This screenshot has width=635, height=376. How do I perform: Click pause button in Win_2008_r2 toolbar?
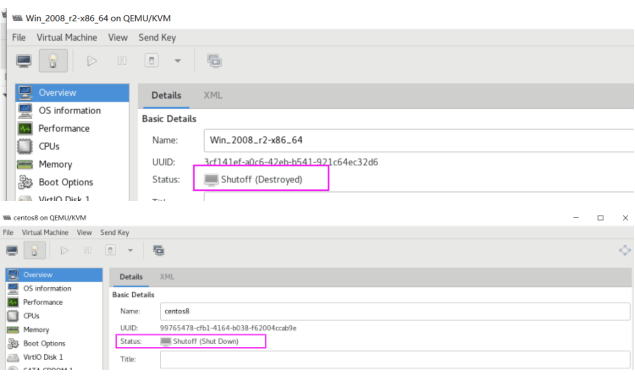[122, 61]
